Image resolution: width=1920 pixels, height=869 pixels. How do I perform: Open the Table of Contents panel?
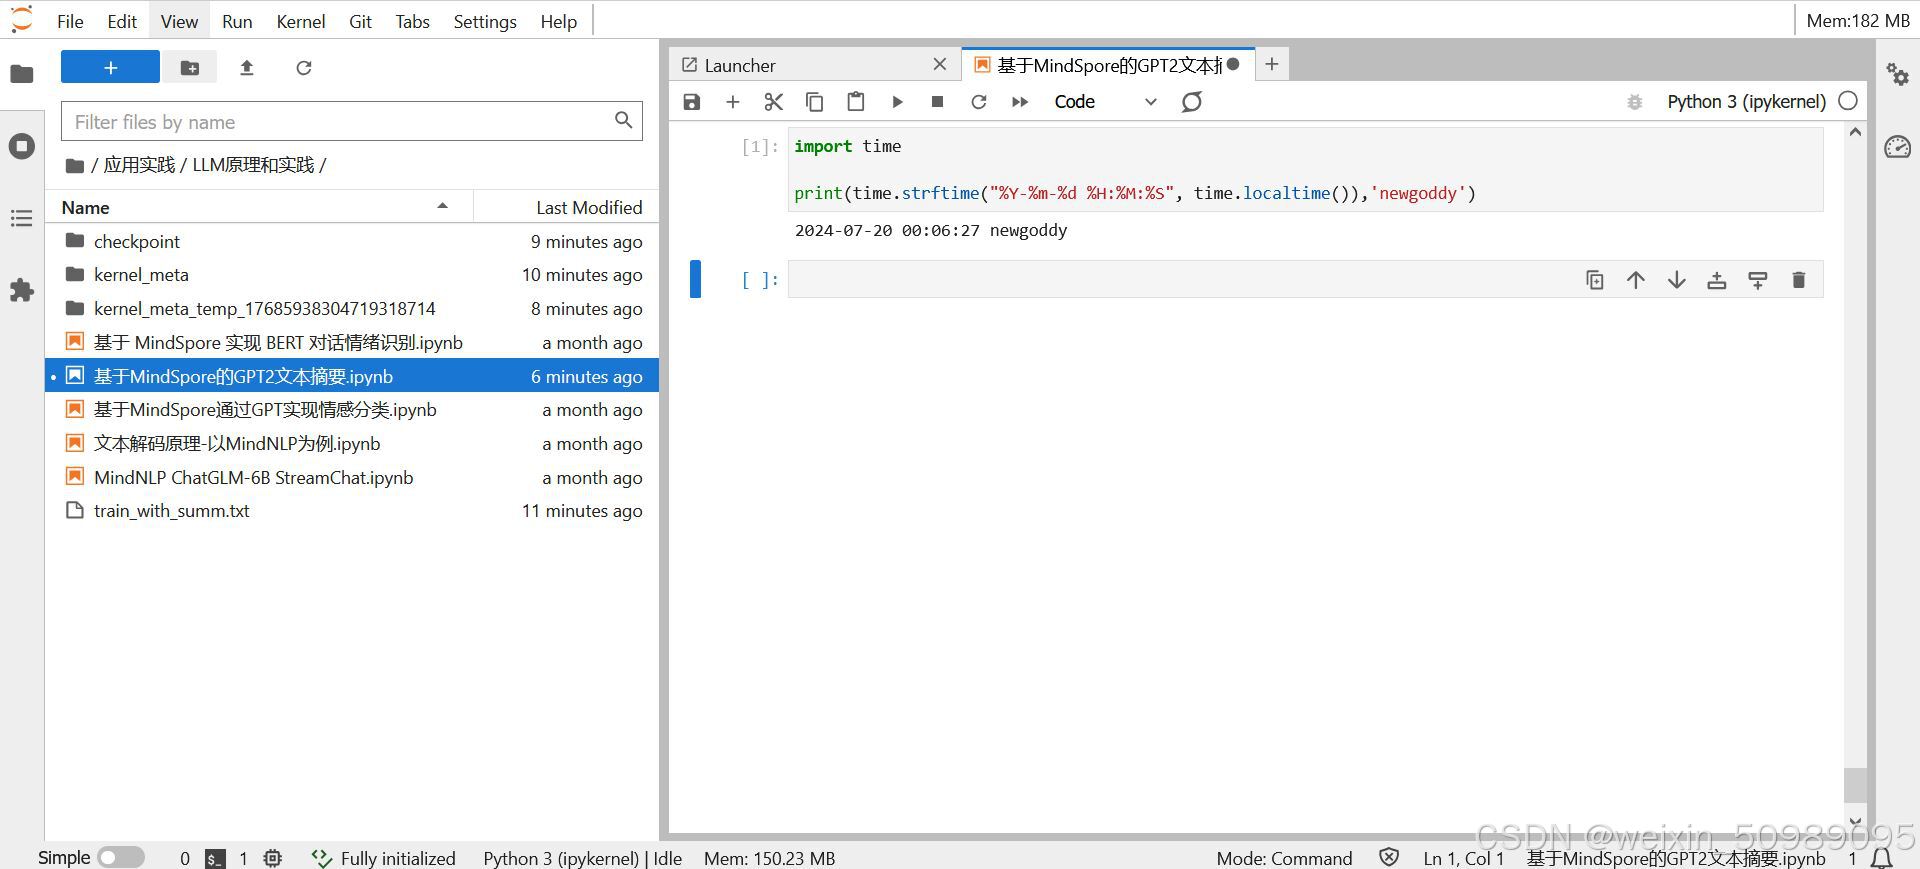[x=22, y=218]
